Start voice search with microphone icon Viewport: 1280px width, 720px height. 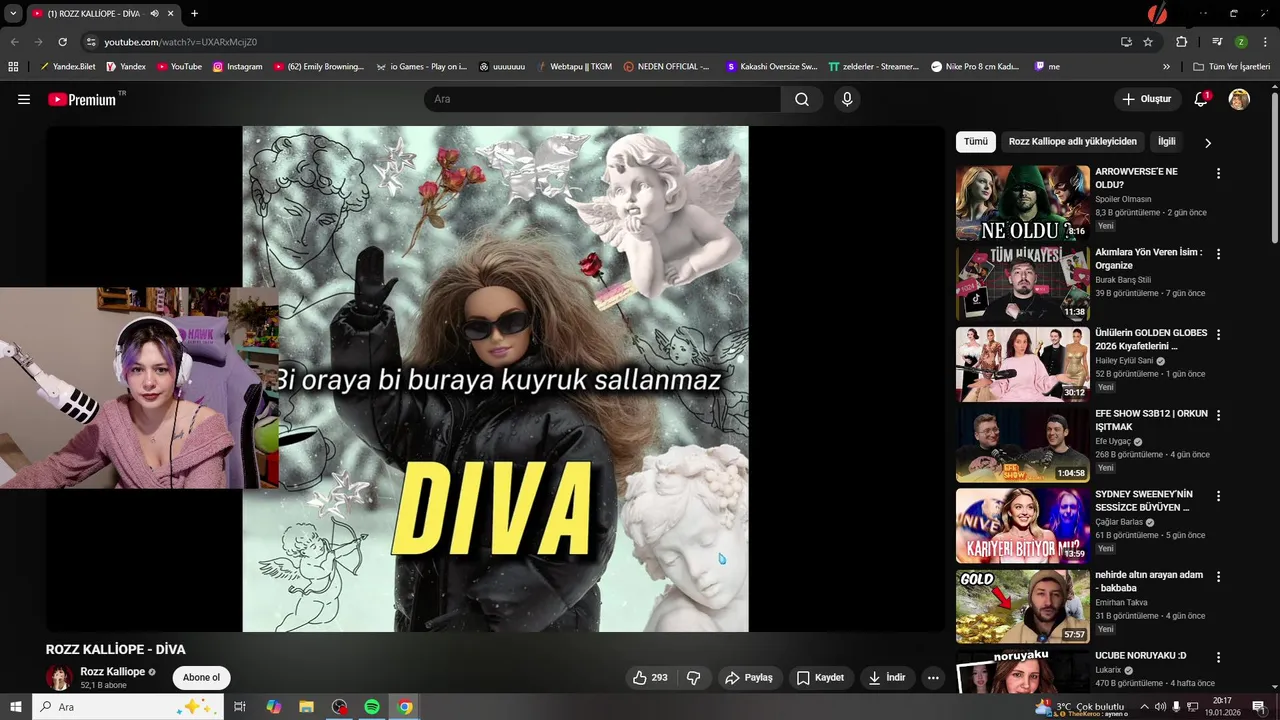coord(847,99)
